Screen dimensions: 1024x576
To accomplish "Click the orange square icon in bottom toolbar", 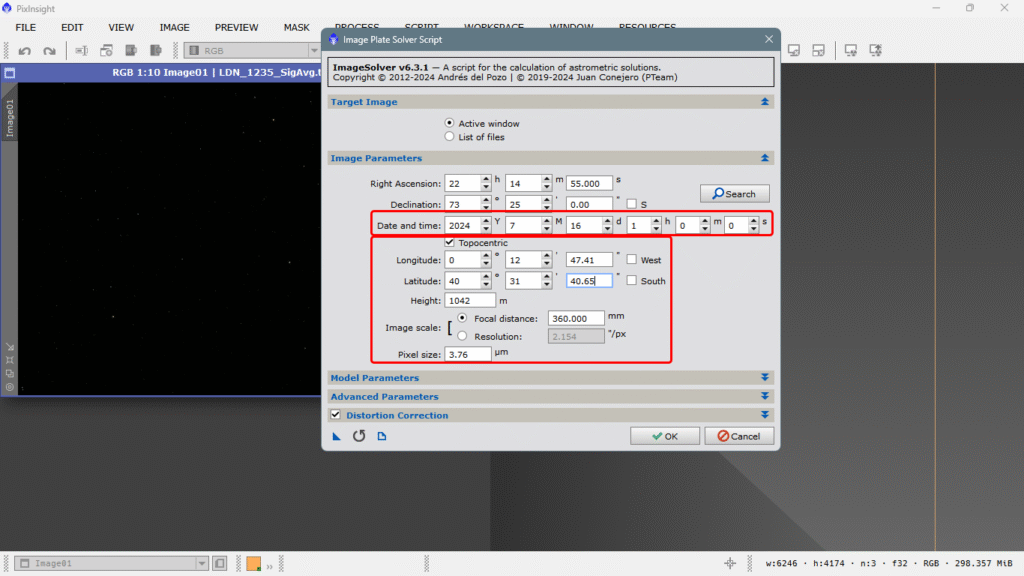I will (x=254, y=563).
